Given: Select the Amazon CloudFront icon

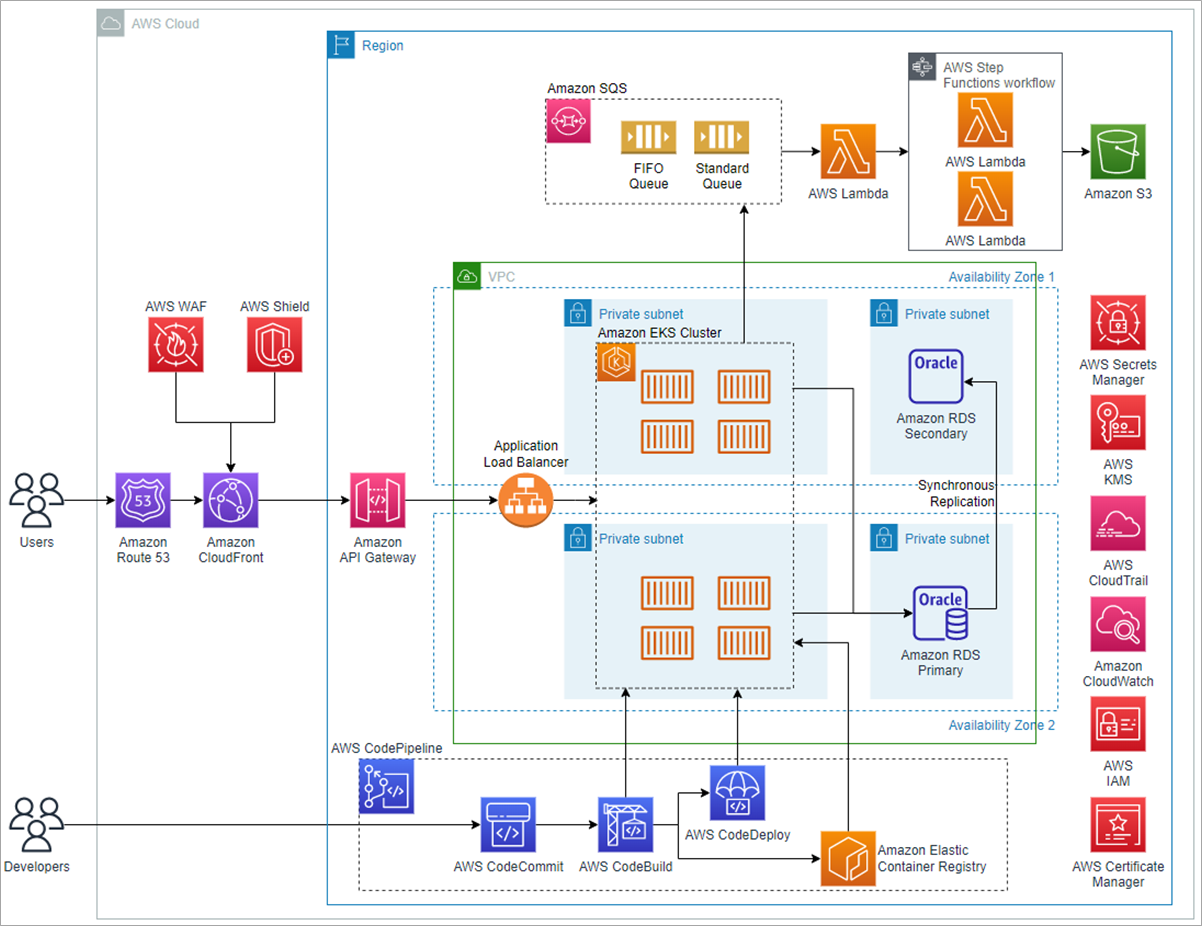Looking at the screenshot, I should [231, 500].
